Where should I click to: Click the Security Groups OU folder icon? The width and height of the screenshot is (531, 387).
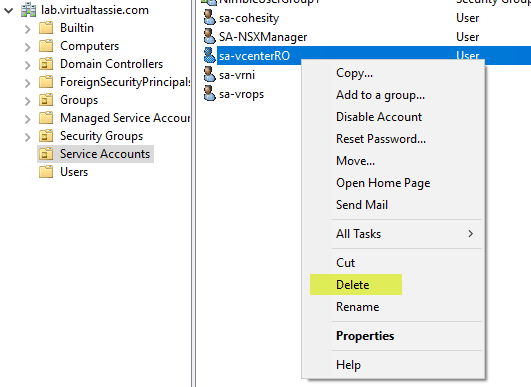pyautogui.click(x=46, y=136)
